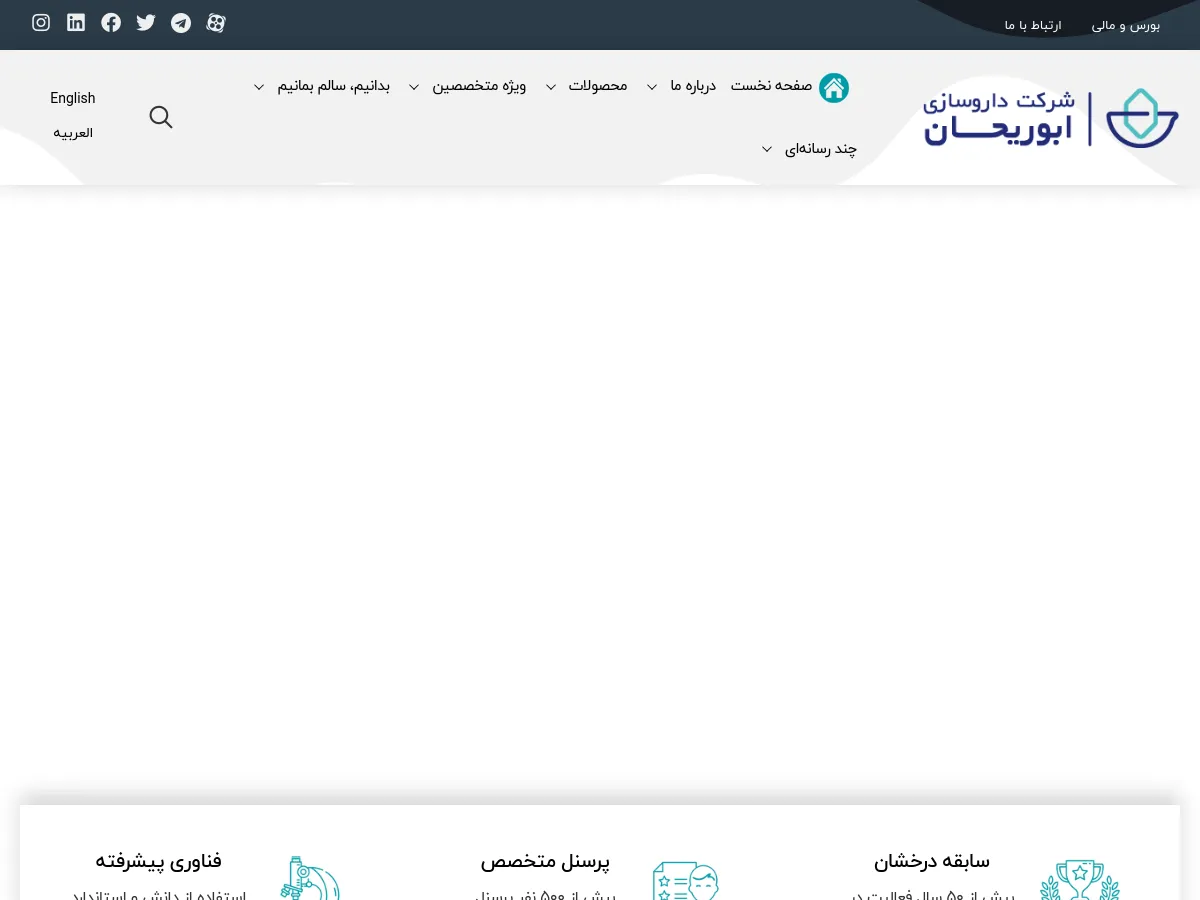Image resolution: width=1200 pixels, height=900 pixels.
Task: Expand the محصولات dropdown menu
Action: [x=598, y=87]
